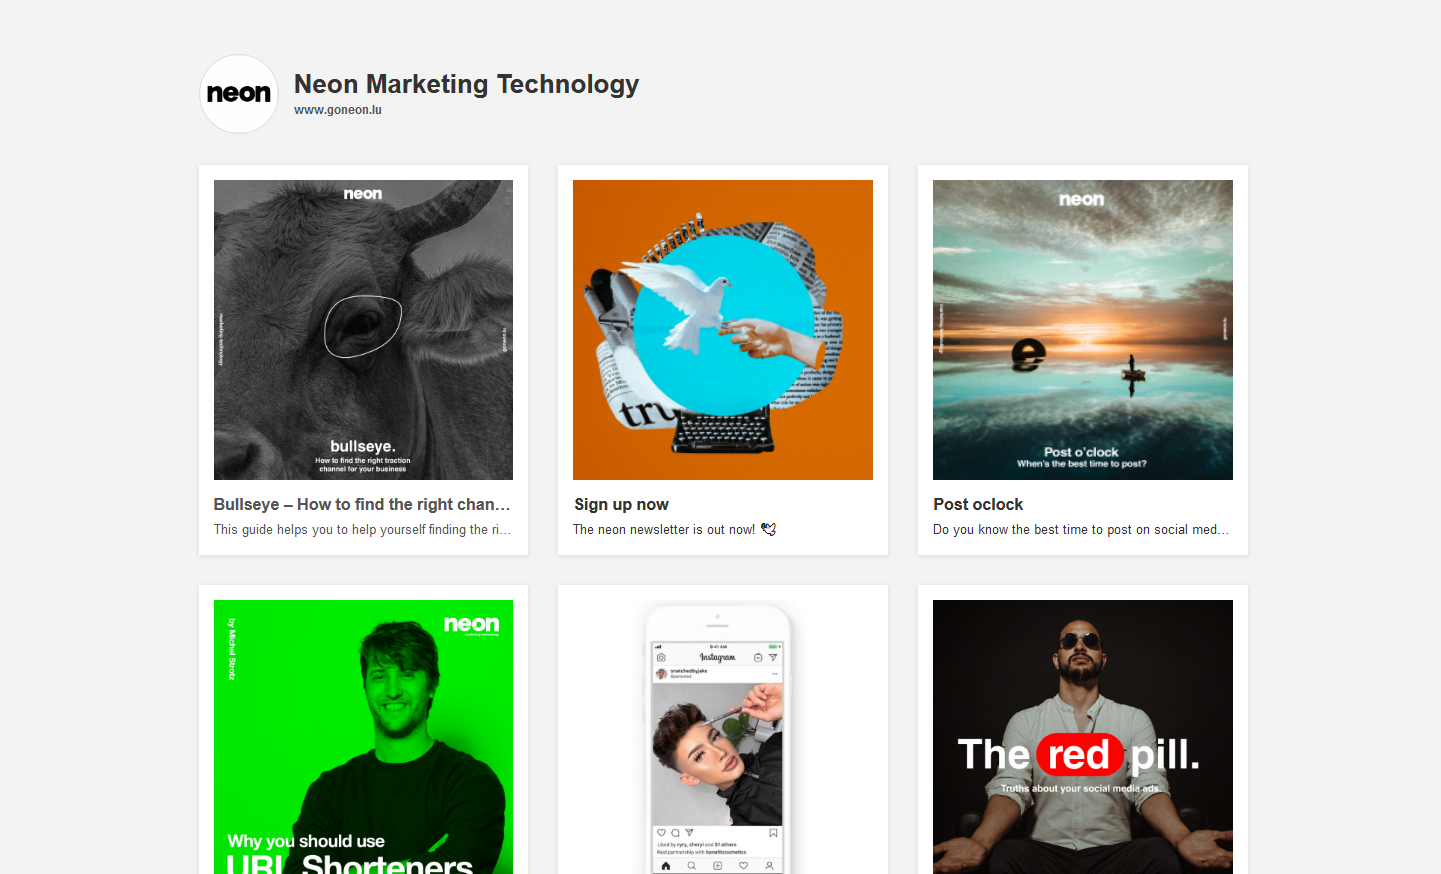Click the snatchedbyjake username in the mockup

click(x=689, y=670)
